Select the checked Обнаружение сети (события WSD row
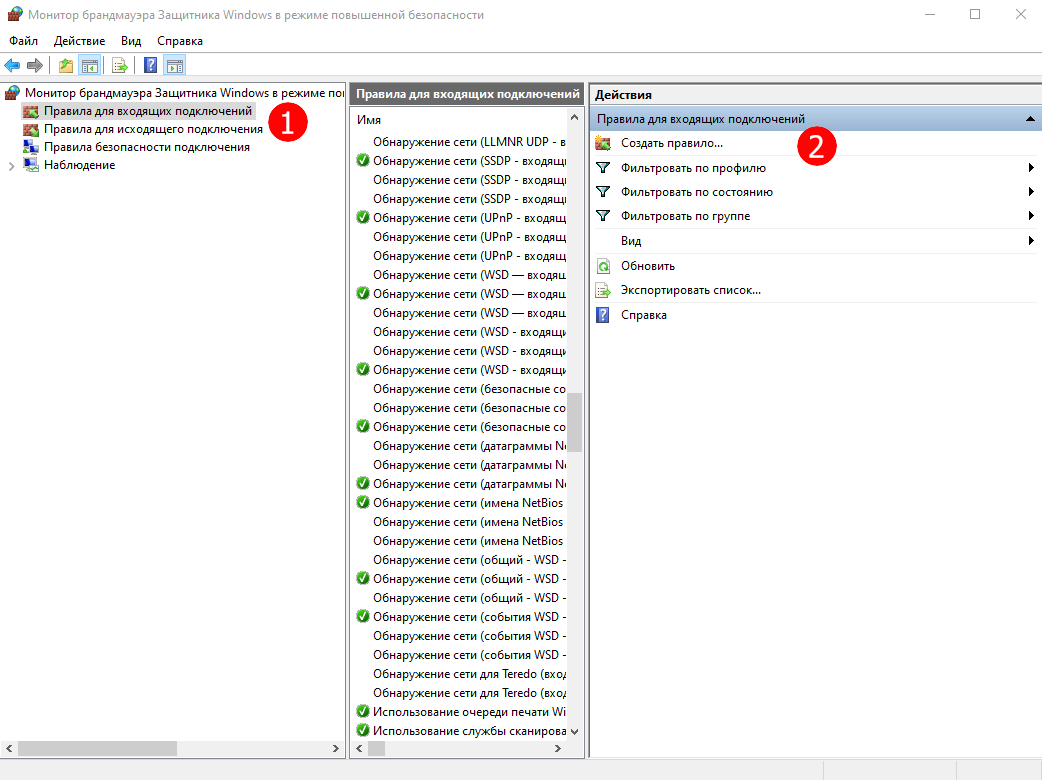The image size is (1042, 780). (x=459, y=617)
